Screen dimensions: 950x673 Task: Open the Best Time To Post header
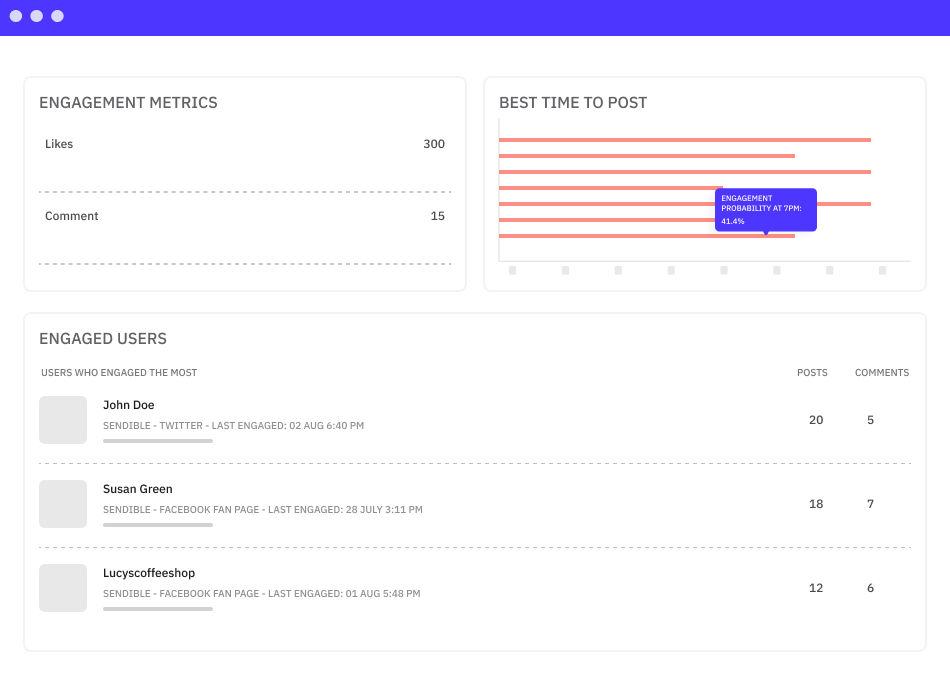pyautogui.click(x=574, y=102)
